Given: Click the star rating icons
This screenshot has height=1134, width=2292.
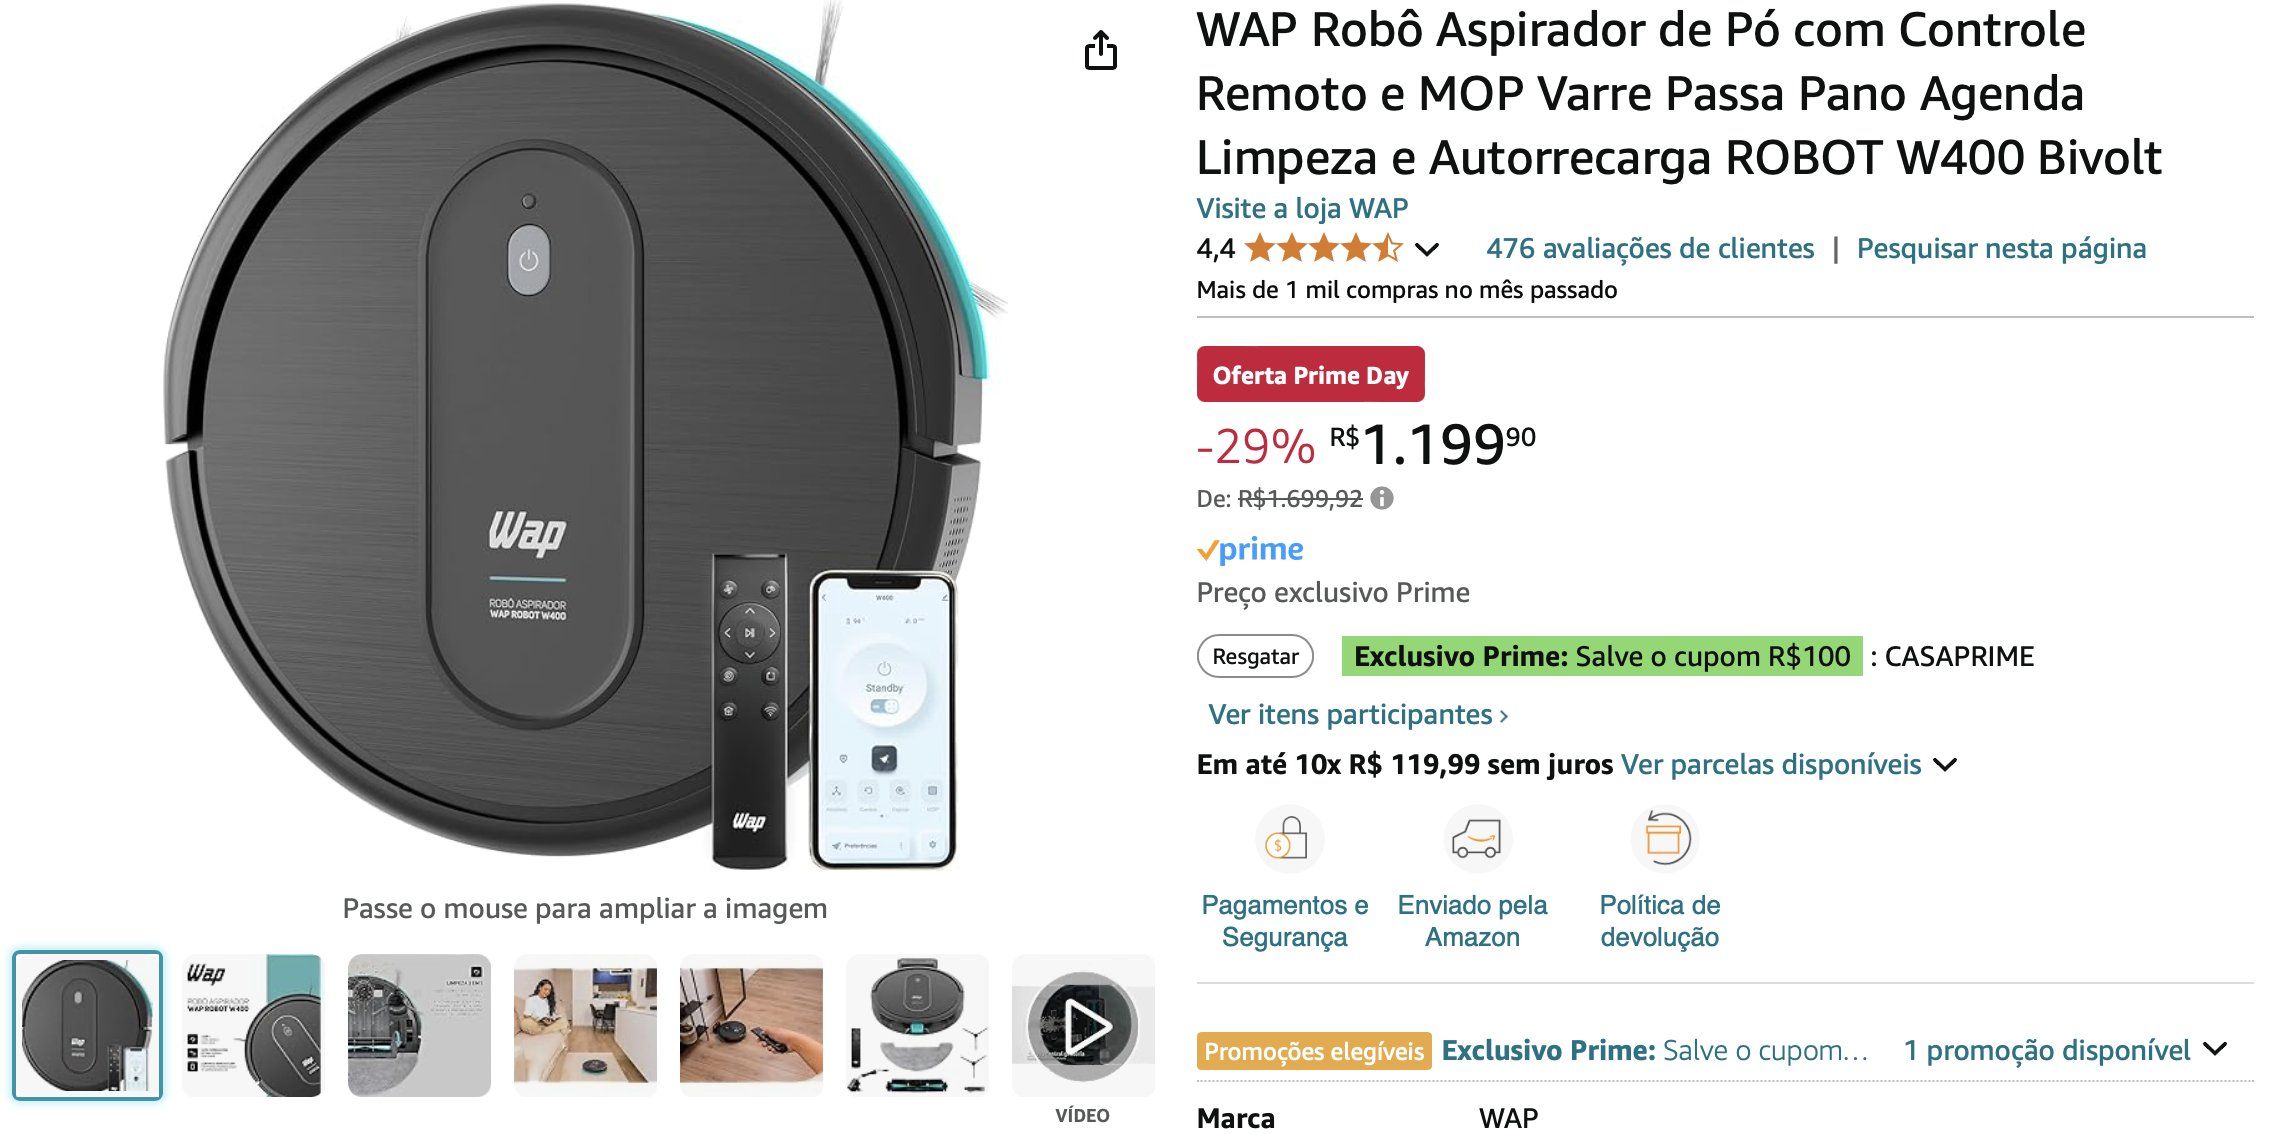Looking at the screenshot, I should [x=1324, y=248].
